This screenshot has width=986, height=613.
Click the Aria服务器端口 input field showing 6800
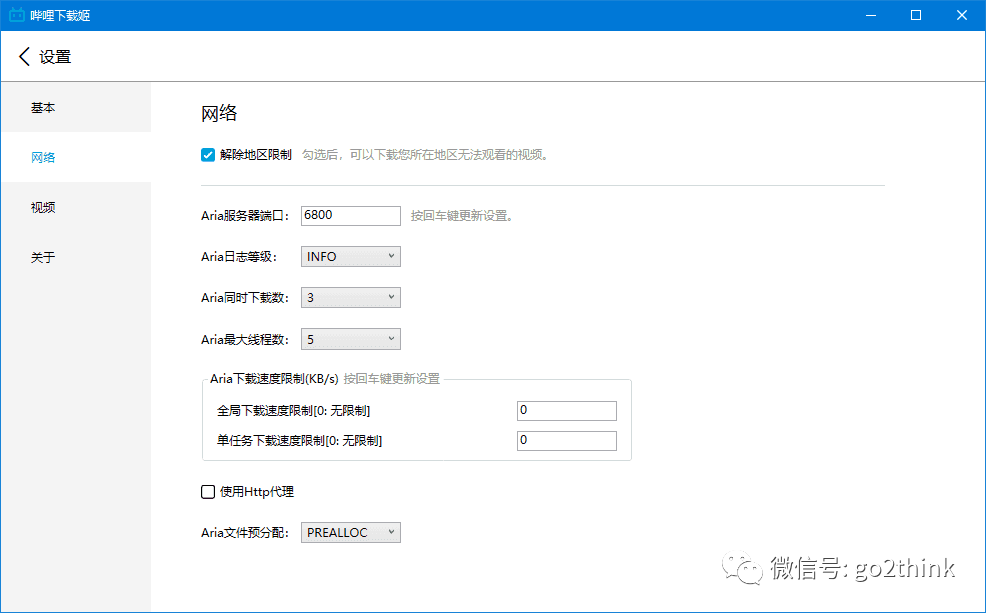(x=350, y=216)
